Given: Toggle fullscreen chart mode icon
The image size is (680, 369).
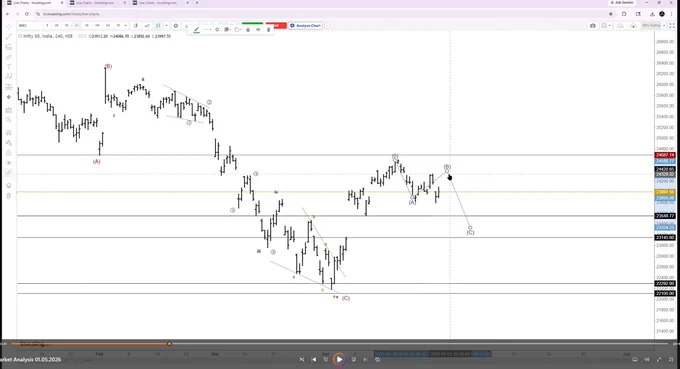Looking at the screenshot, I should click(x=672, y=26).
